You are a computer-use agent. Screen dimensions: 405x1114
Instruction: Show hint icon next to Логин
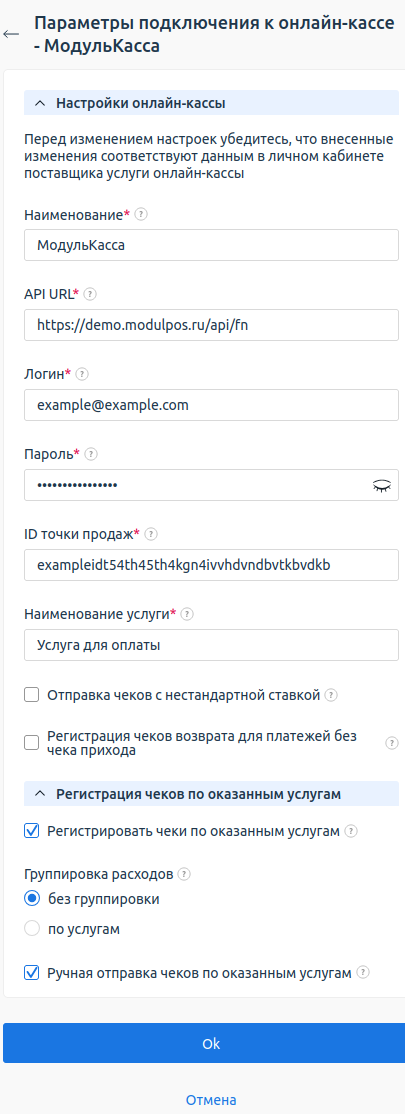(x=82, y=373)
